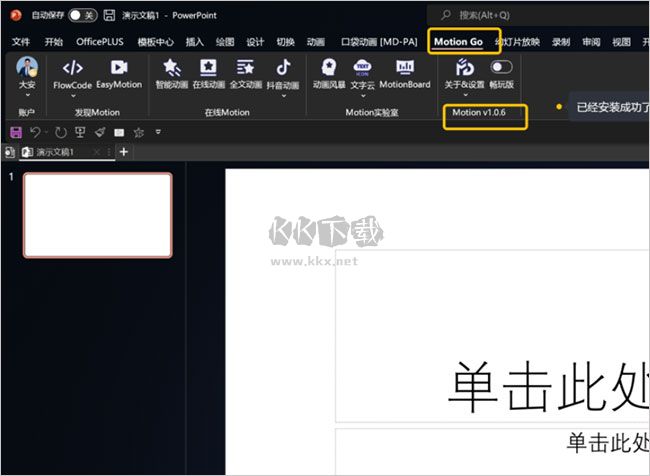Open 动画风暴 animation storm tool
Viewport: 650px width, 476px height.
pos(328,73)
